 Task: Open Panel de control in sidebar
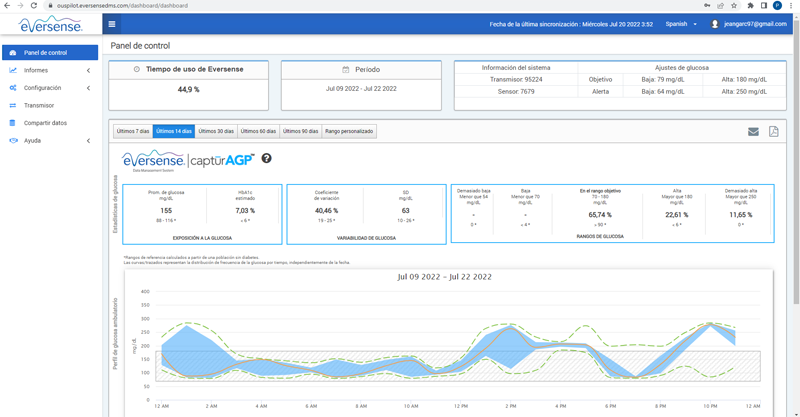[x=45, y=53]
